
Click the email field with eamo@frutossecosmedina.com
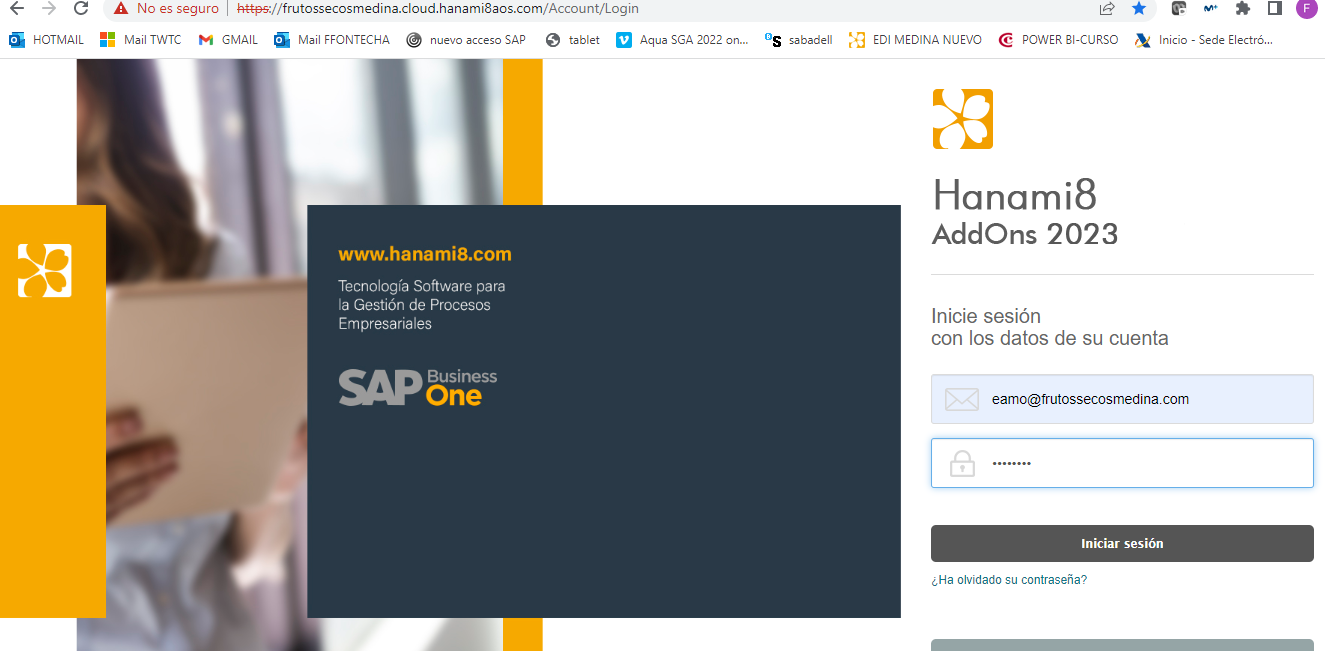click(1122, 399)
